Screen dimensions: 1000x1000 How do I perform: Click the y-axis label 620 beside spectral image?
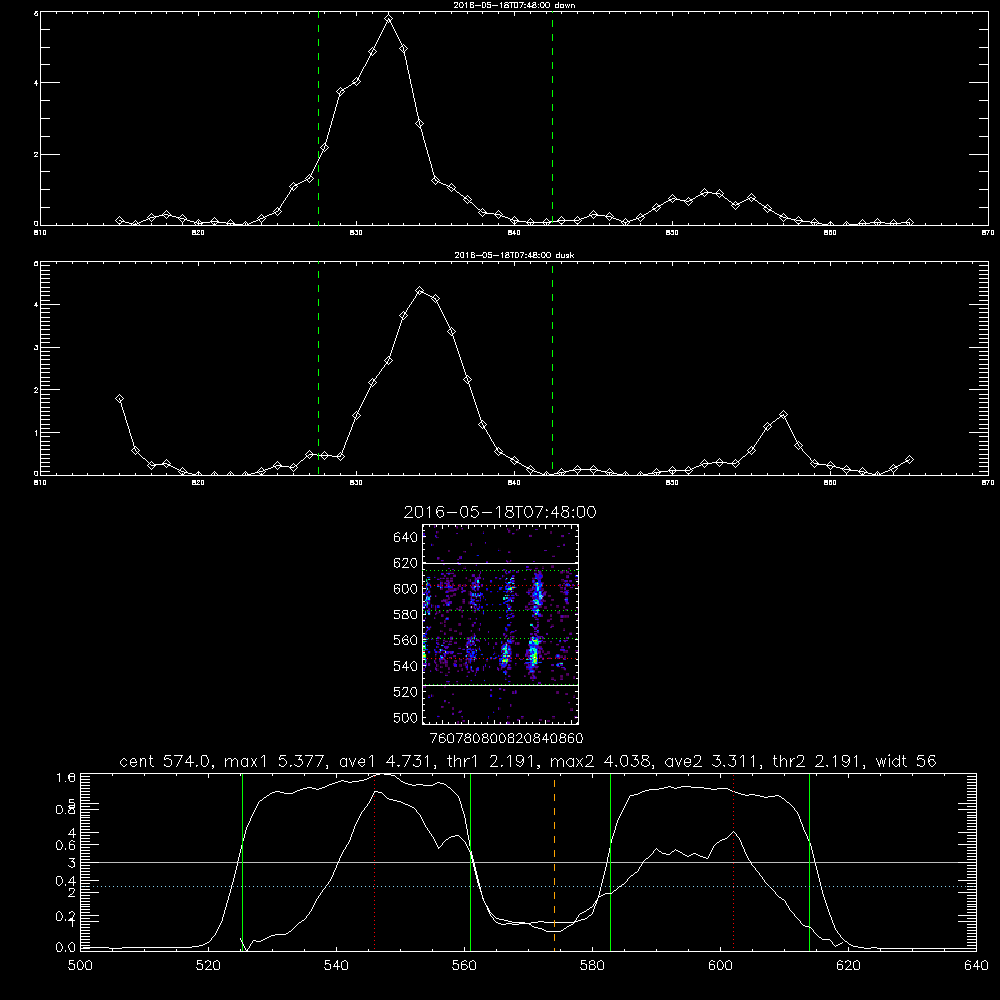(405, 563)
